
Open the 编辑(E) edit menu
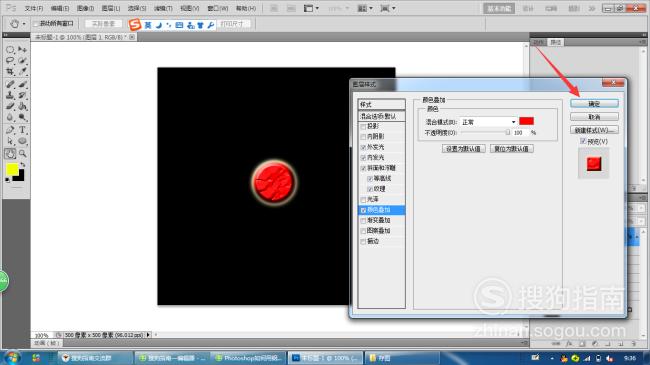click(60, 8)
